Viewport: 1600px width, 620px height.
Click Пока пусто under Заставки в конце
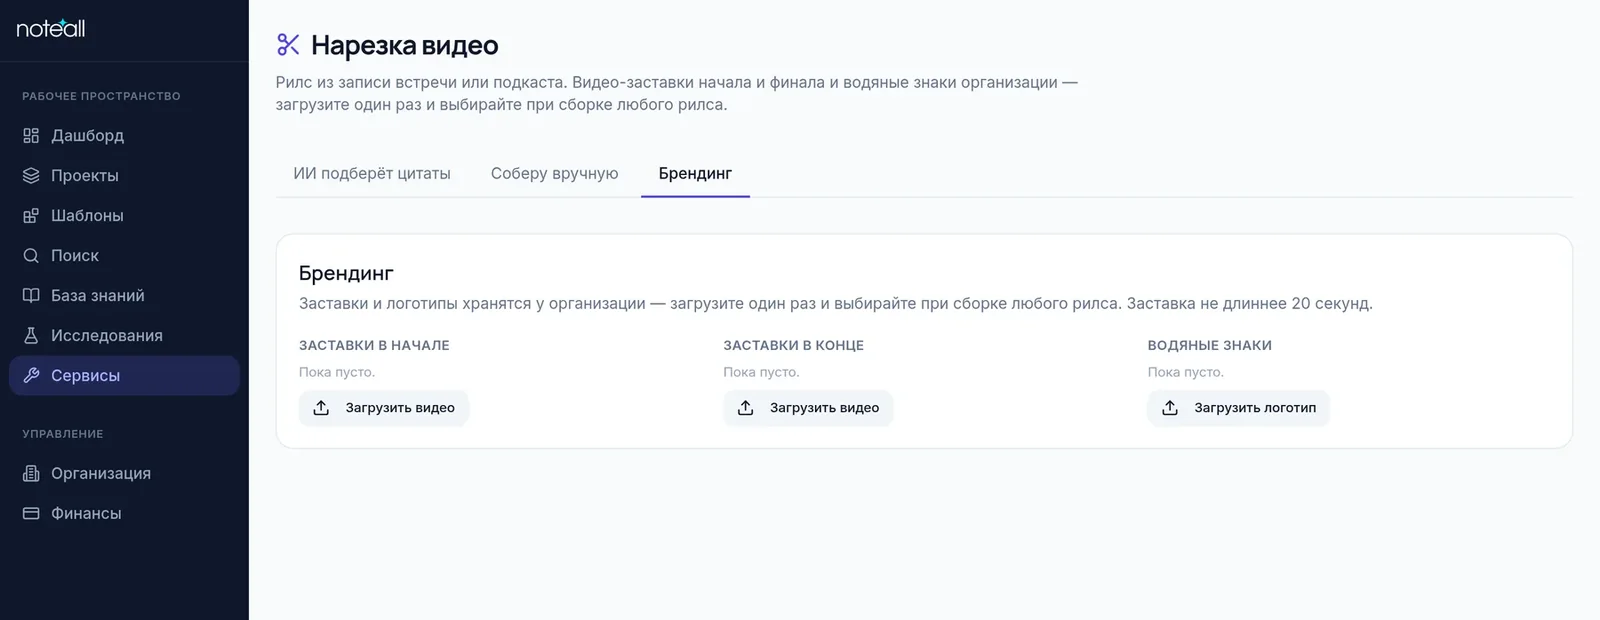click(761, 372)
